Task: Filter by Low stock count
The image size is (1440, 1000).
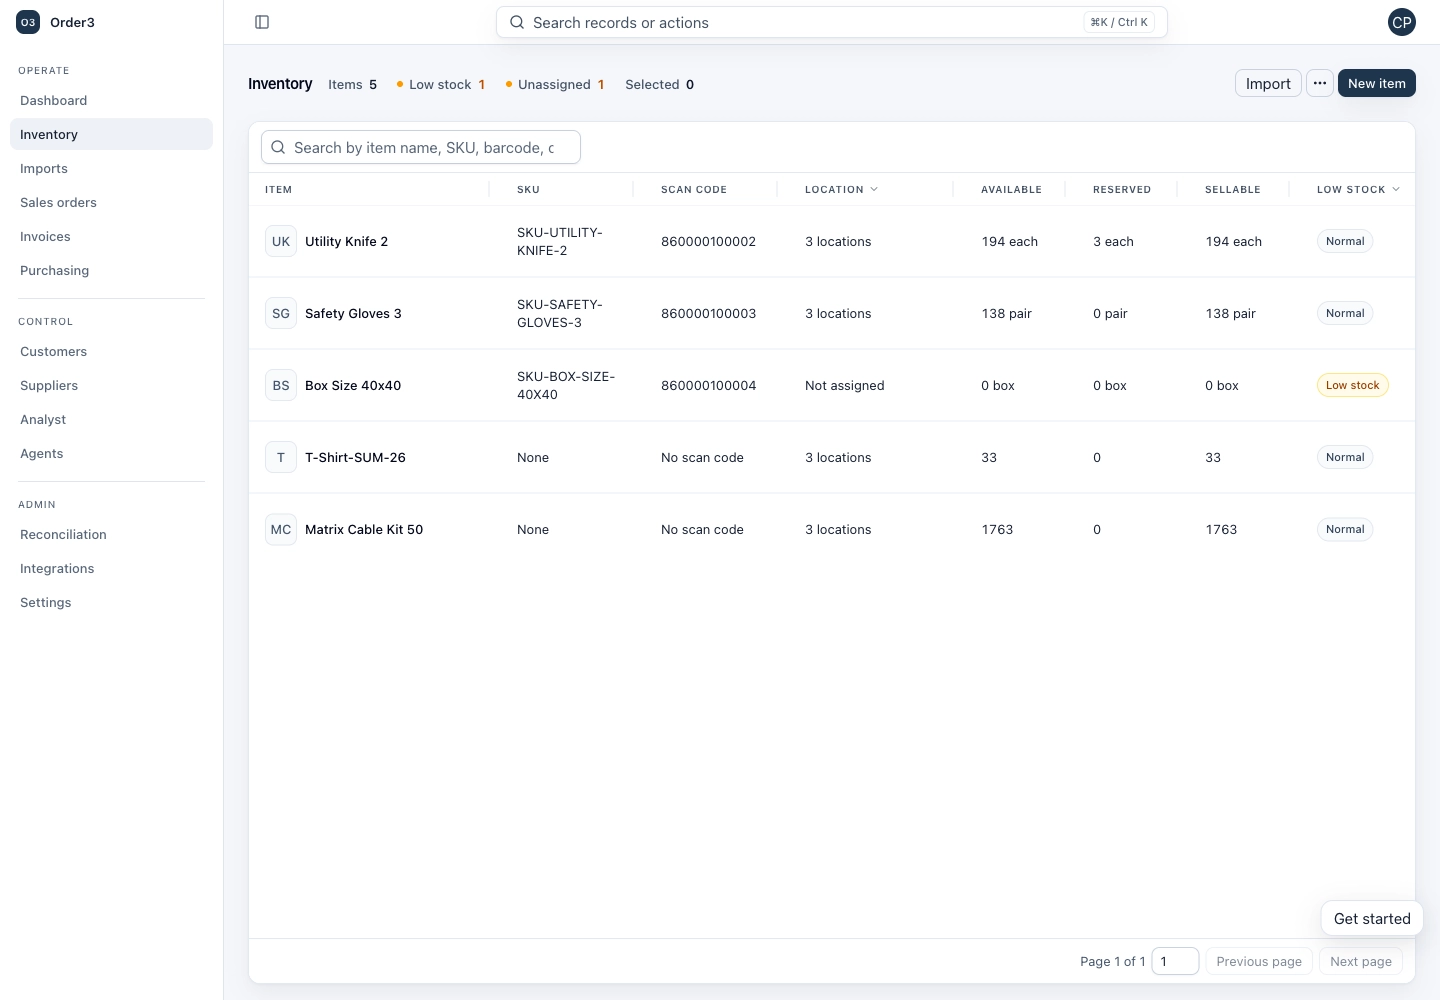Action: click(x=441, y=84)
